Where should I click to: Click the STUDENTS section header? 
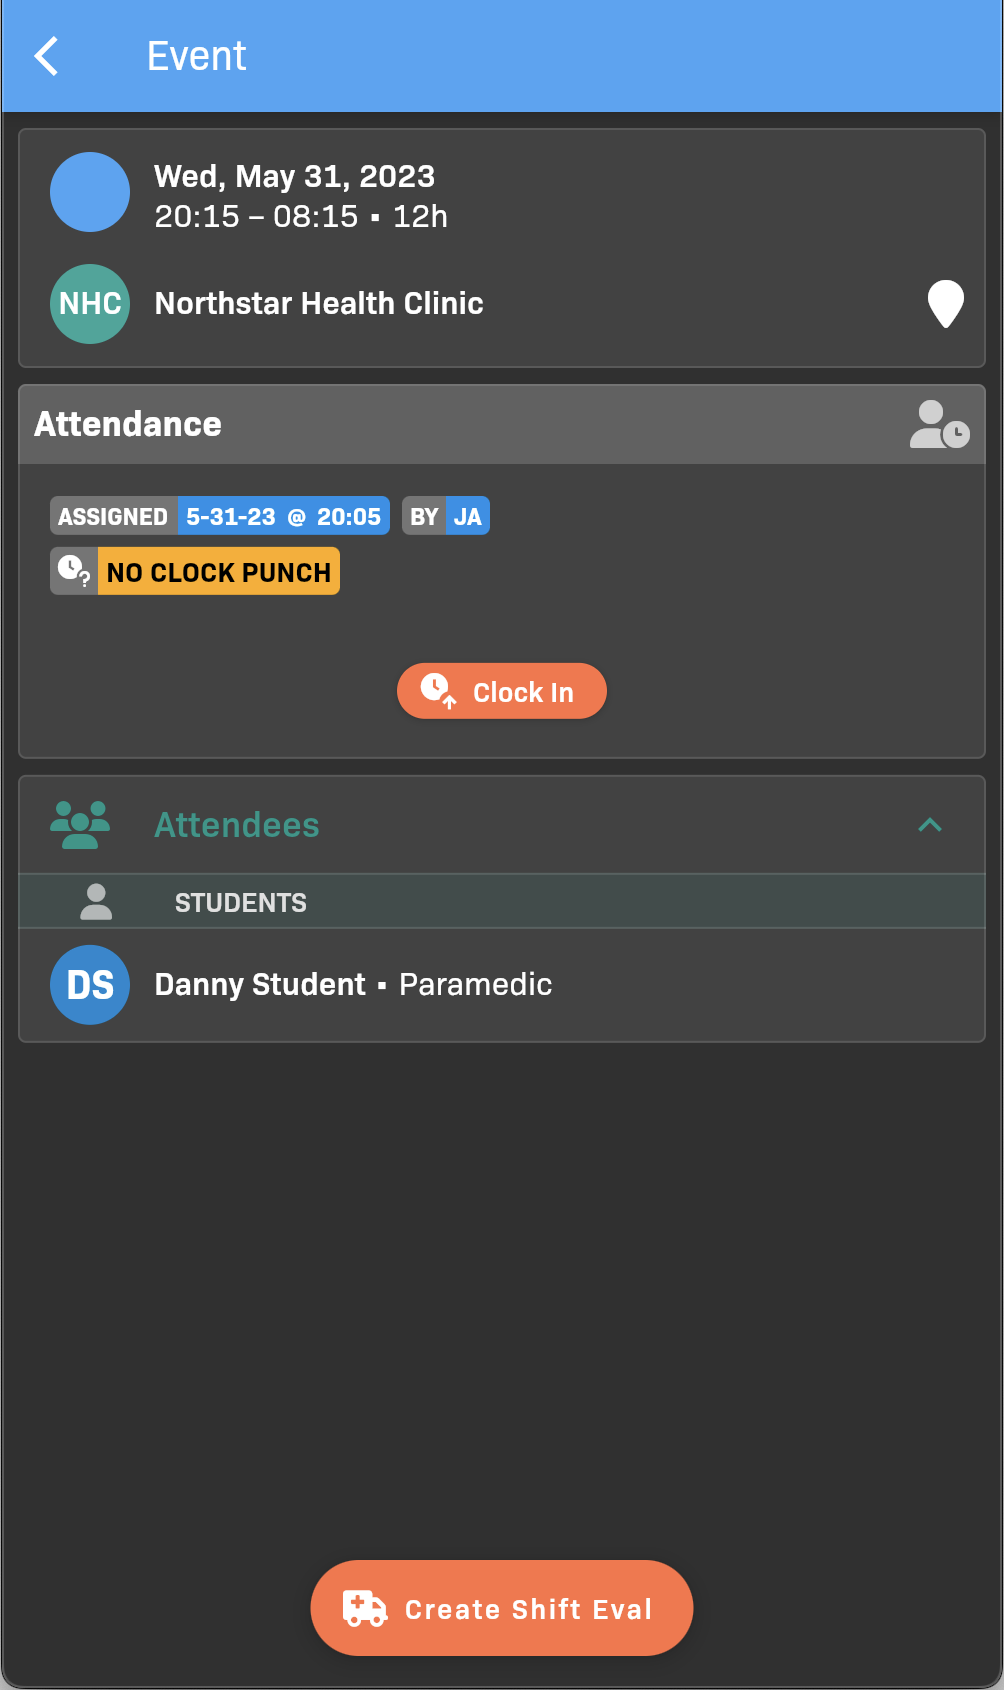pyautogui.click(x=241, y=903)
